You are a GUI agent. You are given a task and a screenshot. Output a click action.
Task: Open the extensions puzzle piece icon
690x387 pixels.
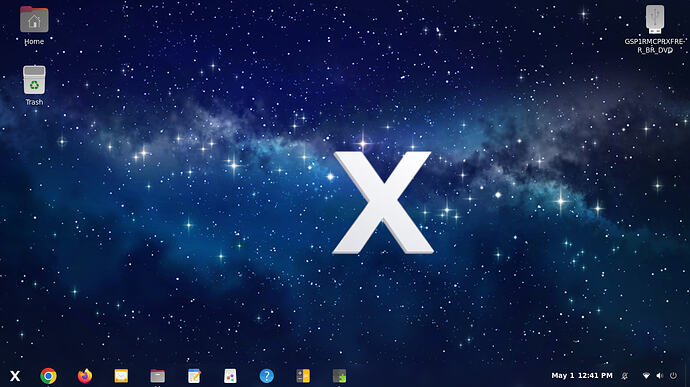pos(339,376)
